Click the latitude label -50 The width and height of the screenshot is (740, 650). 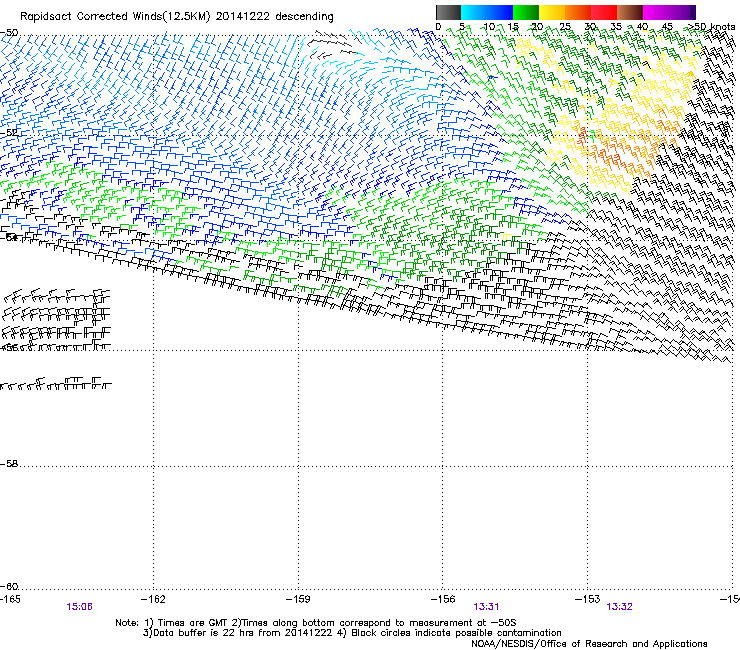pyautogui.click(x=9, y=33)
